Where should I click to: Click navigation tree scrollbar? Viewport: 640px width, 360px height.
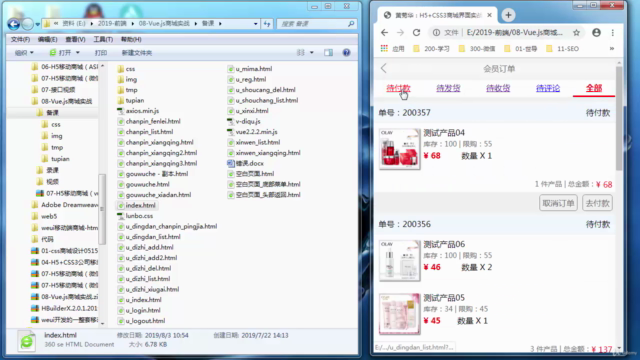(x=102, y=208)
